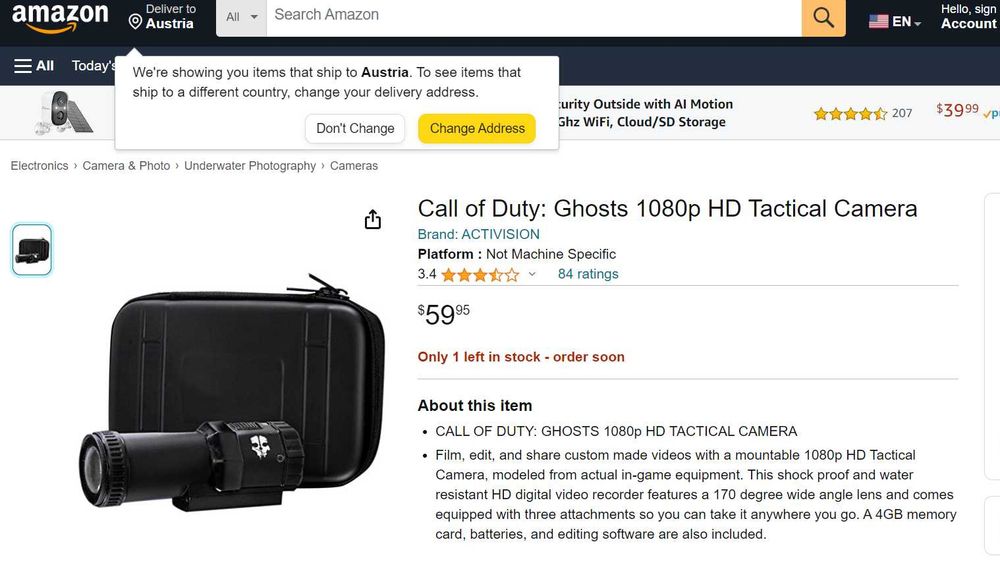Click the Deliver to Austria location pin

(x=135, y=22)
